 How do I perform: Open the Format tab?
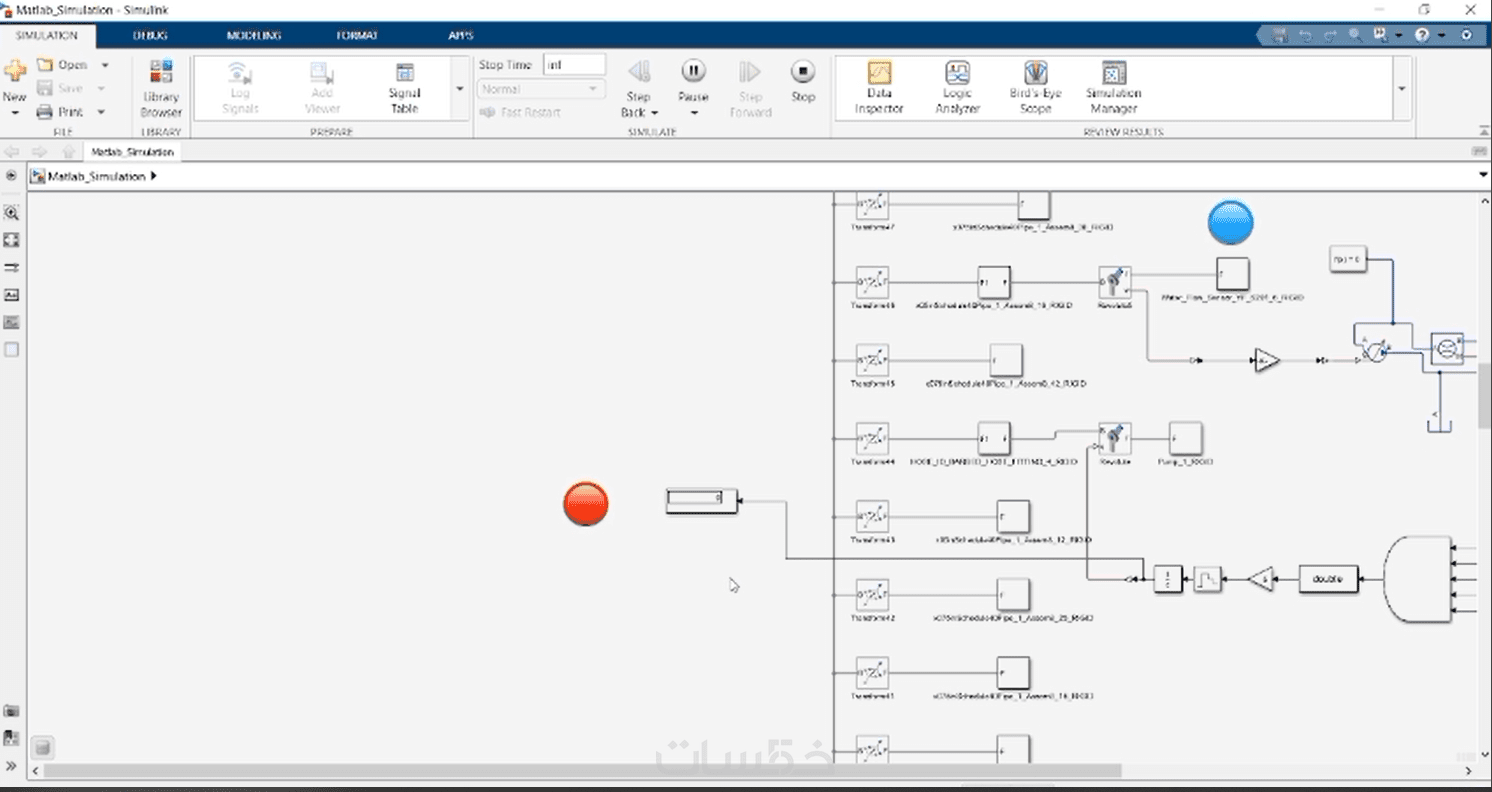click(357, 35)
